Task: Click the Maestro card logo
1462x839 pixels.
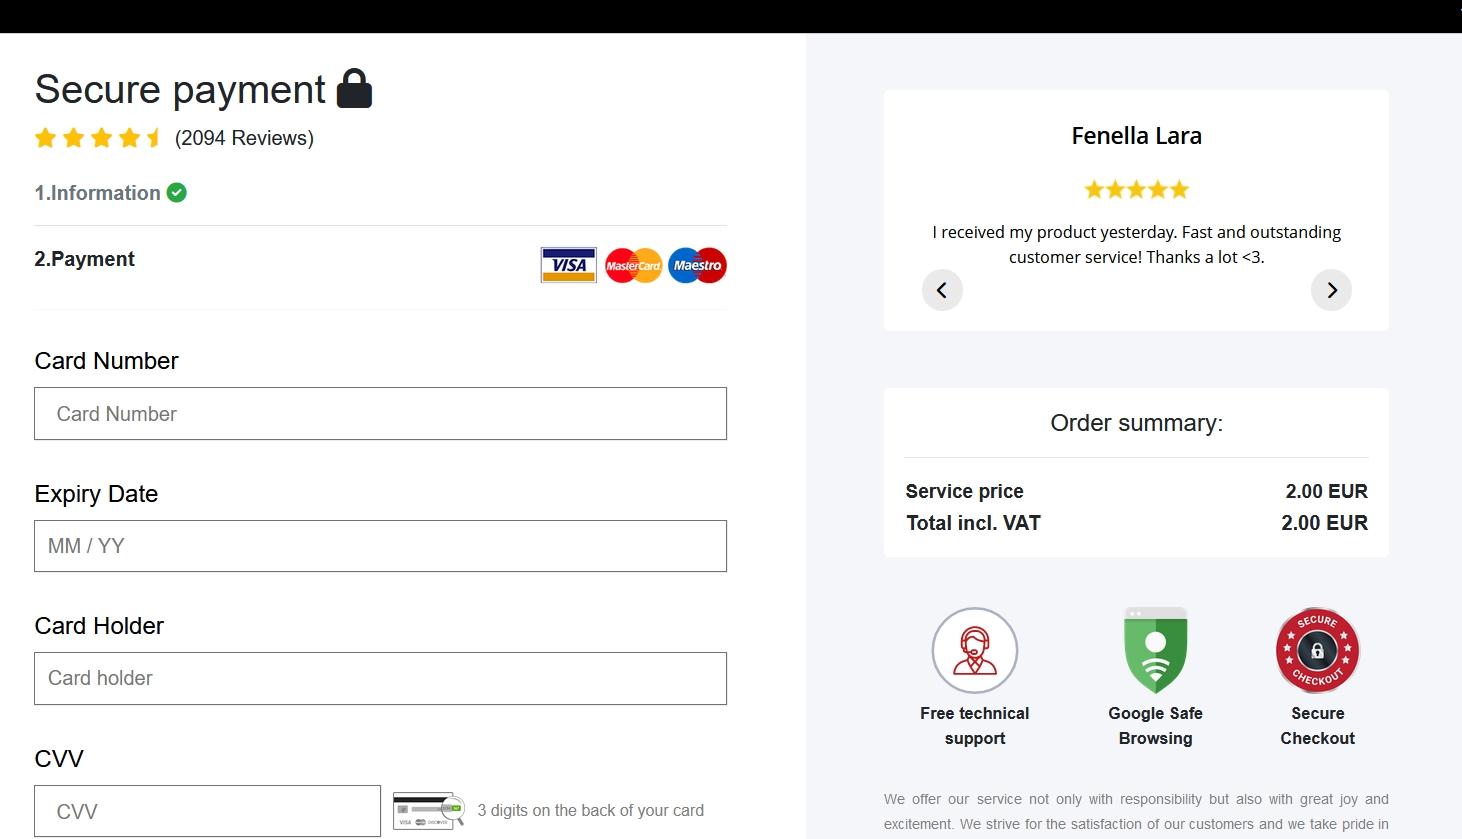Action: 697,265
